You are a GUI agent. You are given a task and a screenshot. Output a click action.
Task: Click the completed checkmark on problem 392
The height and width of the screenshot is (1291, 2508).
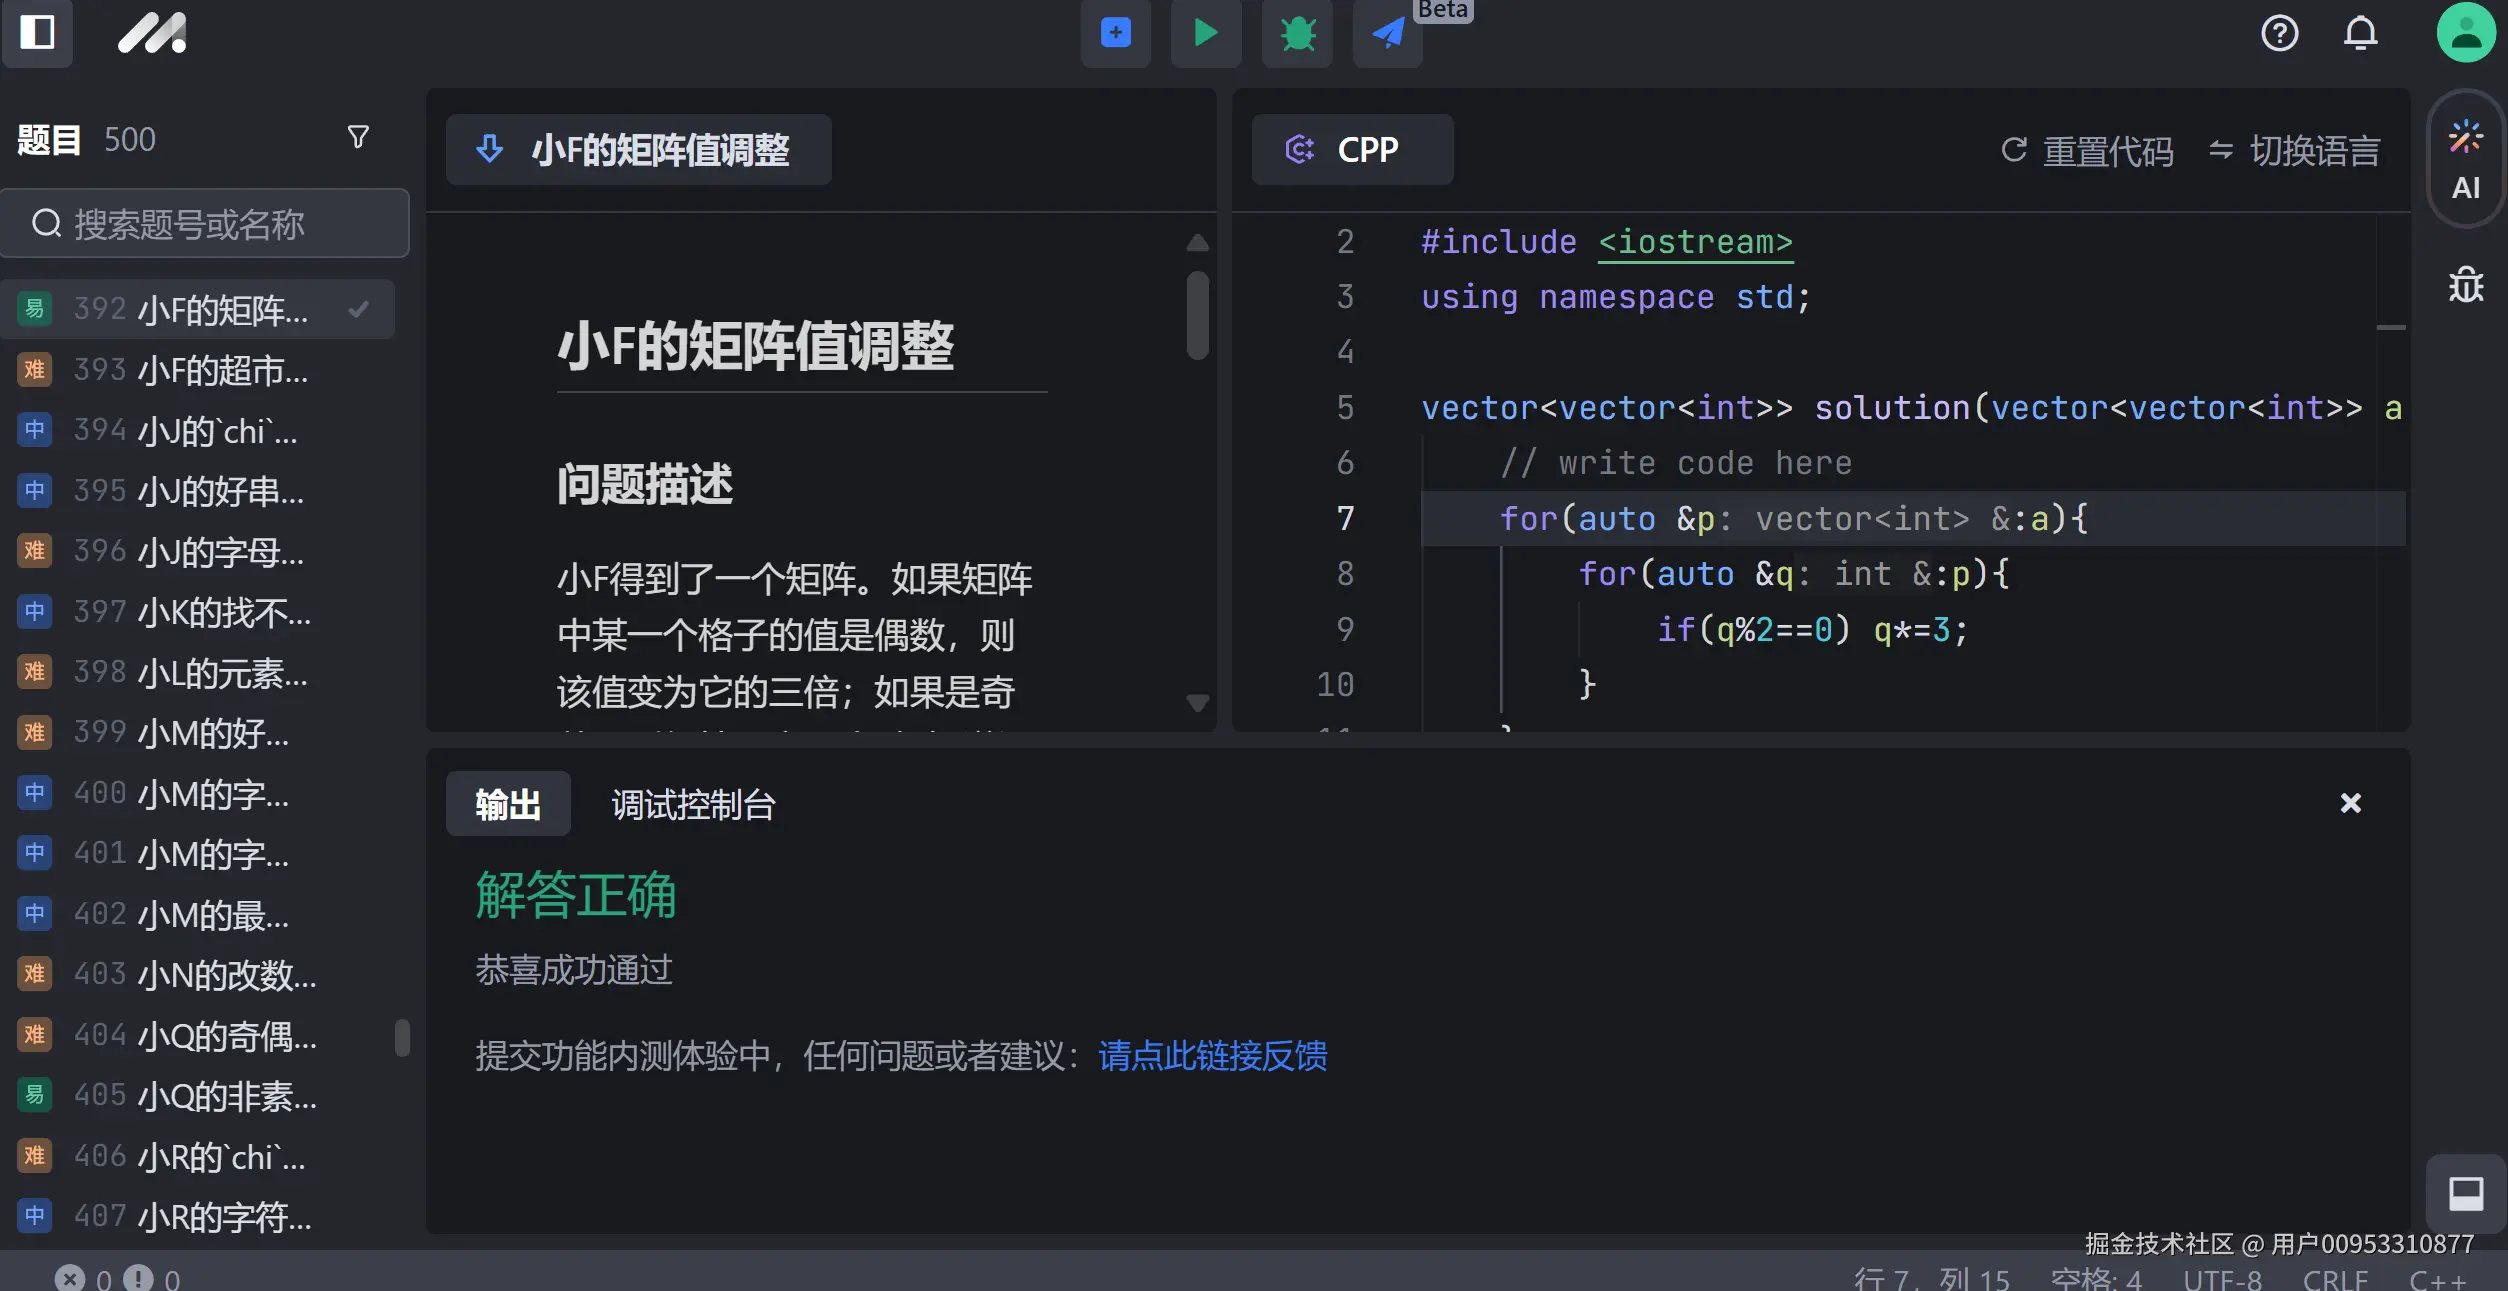[x=358, y=309]
